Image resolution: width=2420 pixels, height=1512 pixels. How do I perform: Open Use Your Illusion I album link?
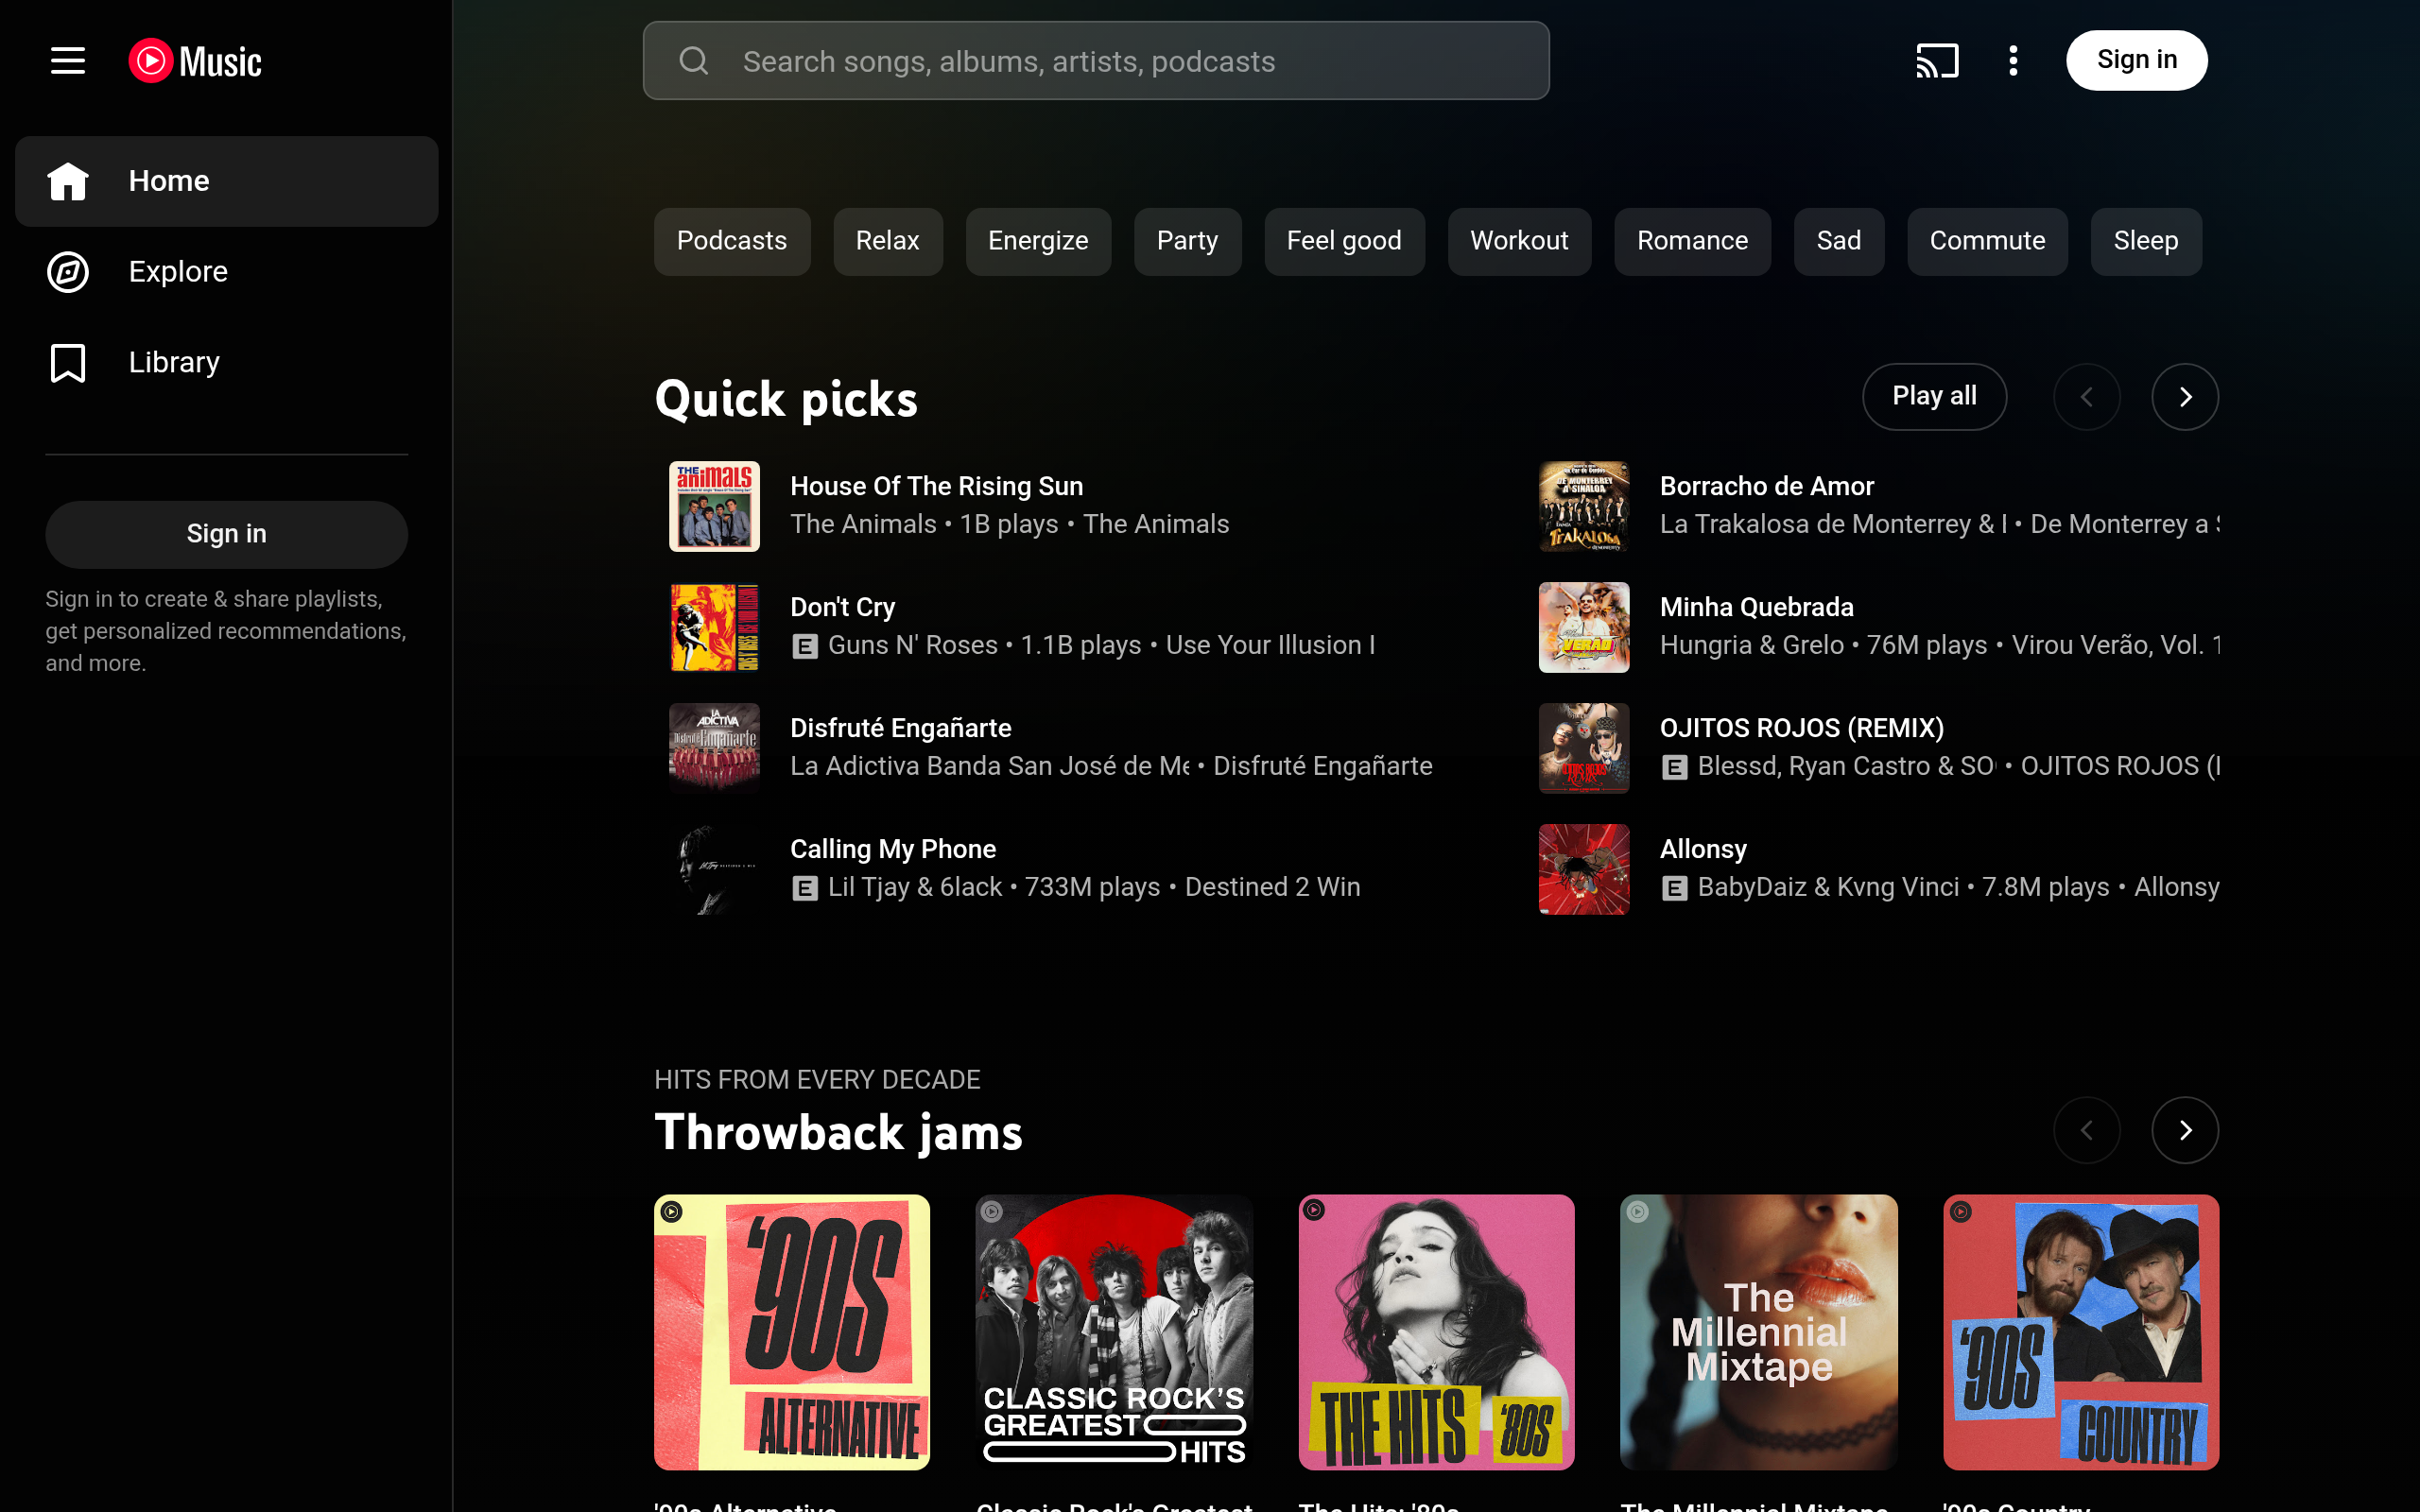(x=1270, y=645)
